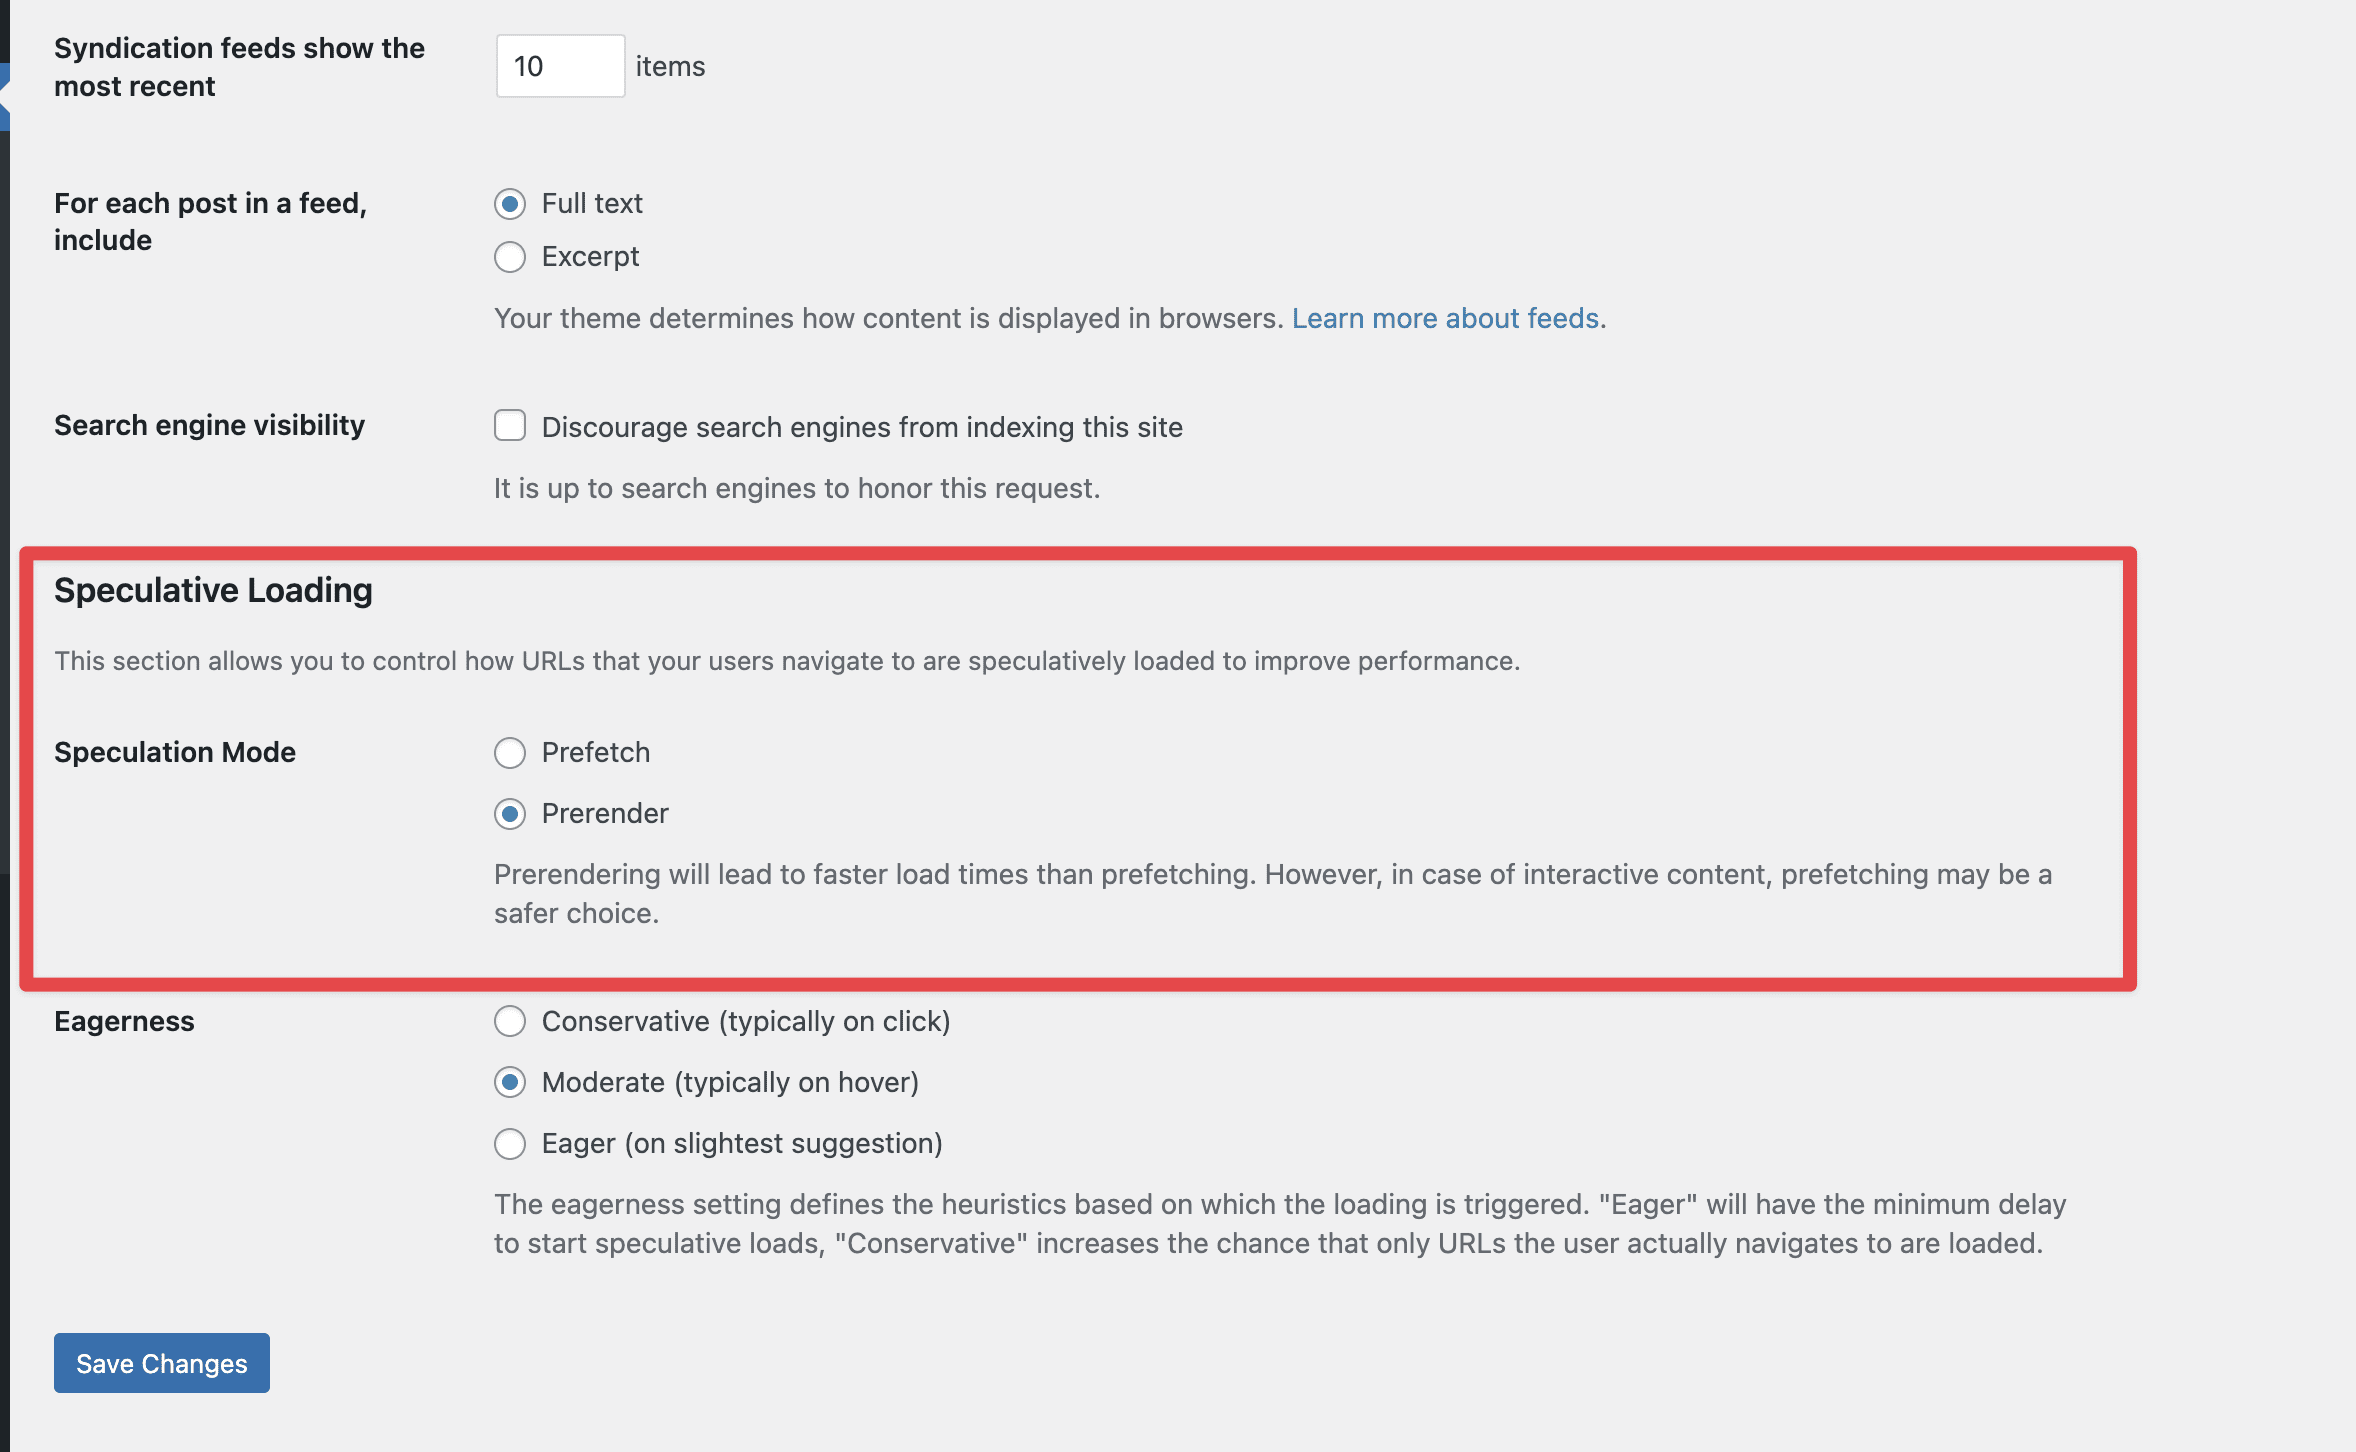Set eagerness to Moderate
2356x1452 pixels.
tap(510, 1082)
